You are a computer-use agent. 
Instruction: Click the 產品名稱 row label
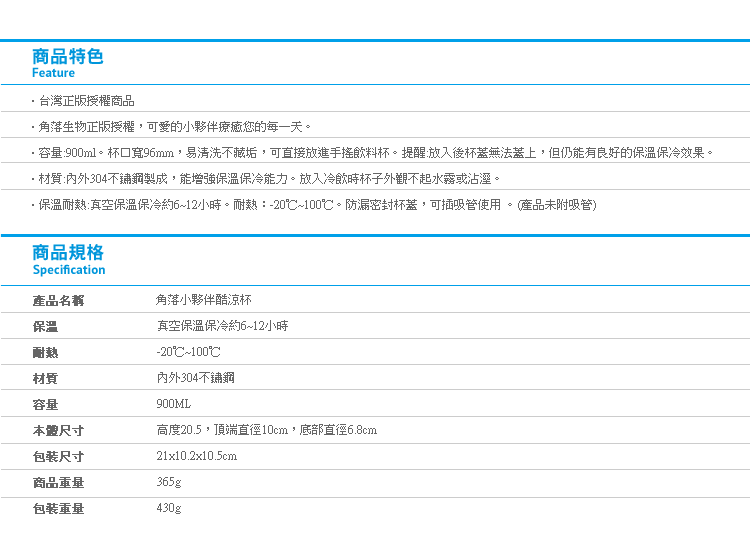click(x=58, y=301)
